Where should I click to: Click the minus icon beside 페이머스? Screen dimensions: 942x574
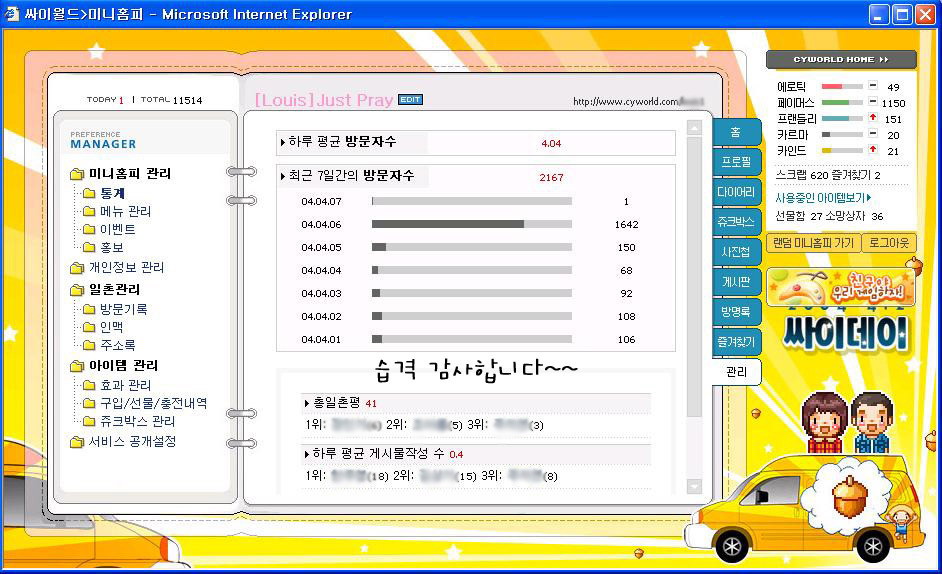873,102
